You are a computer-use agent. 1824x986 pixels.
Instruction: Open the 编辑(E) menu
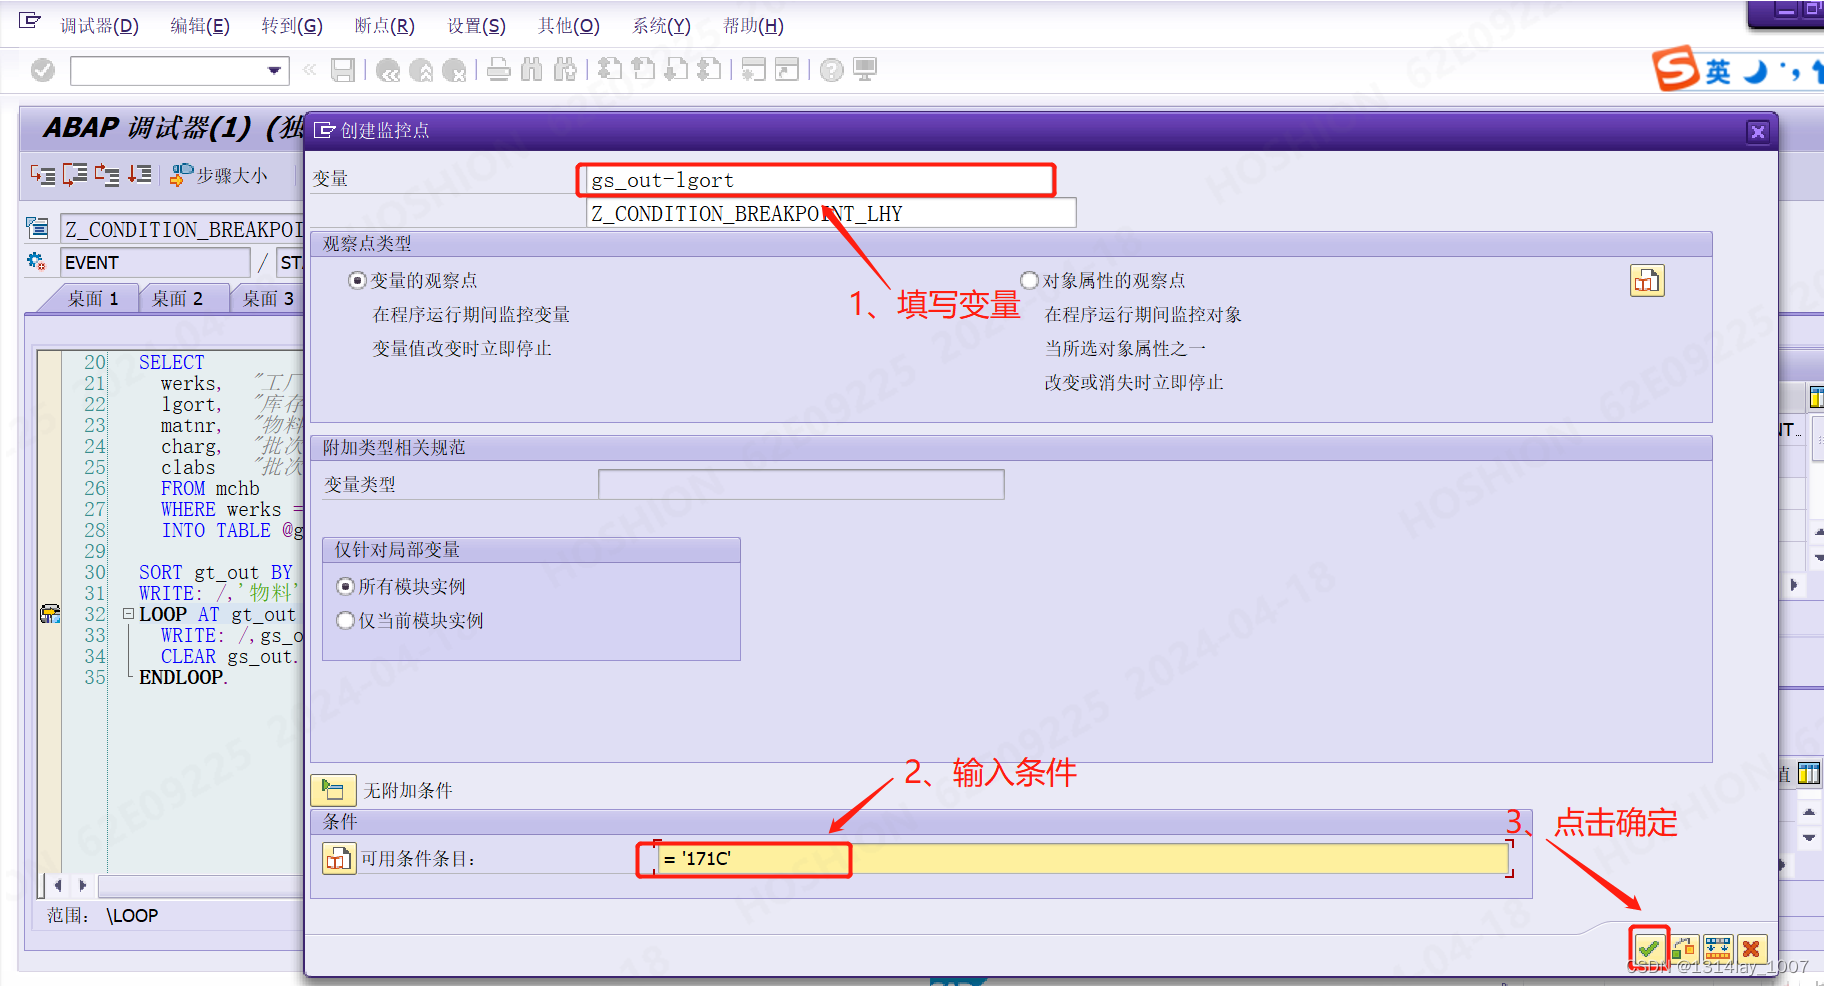click(x=200, y=26)
